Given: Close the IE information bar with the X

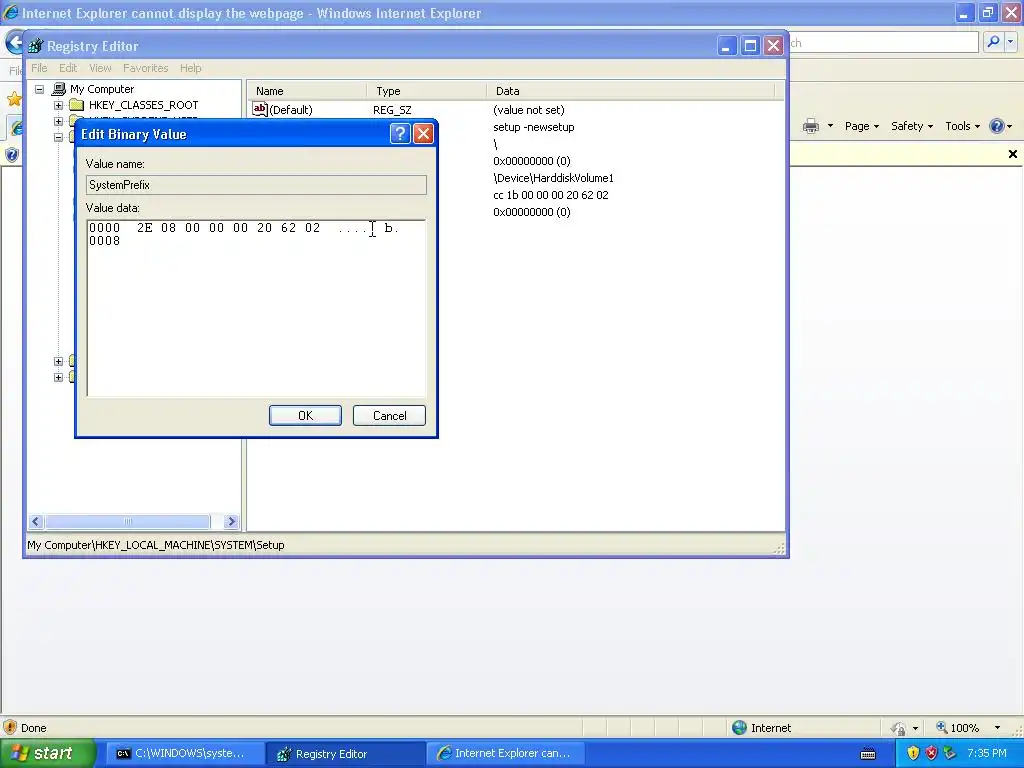Looking at the screenshot, I should (x=1012, y=154).
